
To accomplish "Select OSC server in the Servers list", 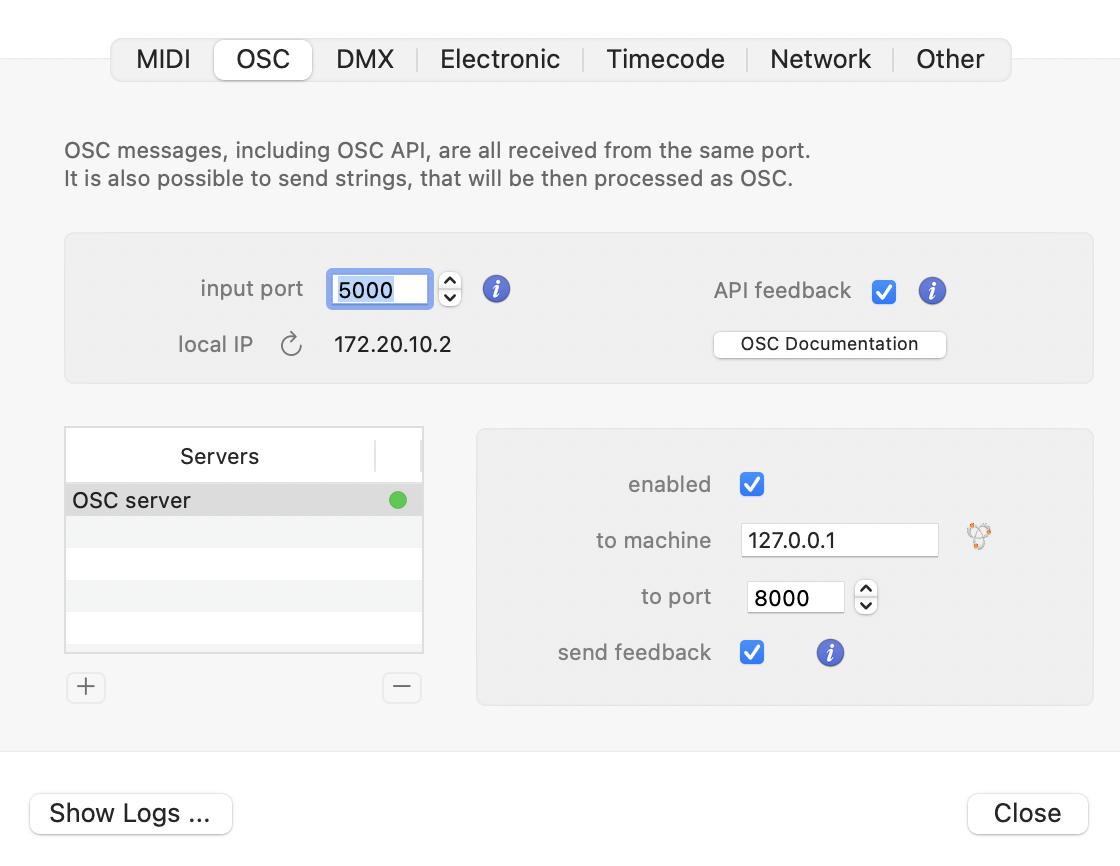I will (x=200, y=500).
